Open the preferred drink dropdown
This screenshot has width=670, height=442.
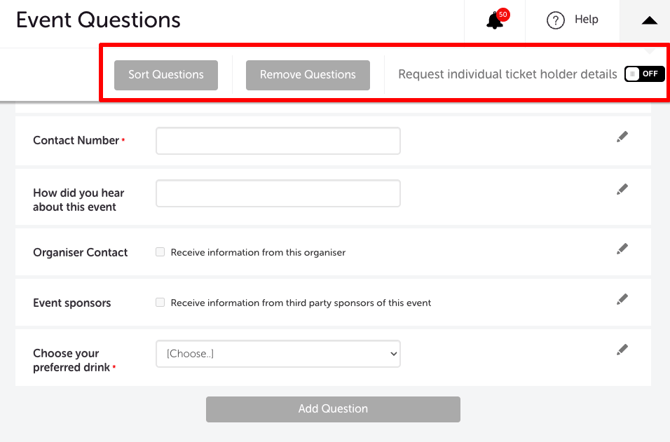click(278, 354)
